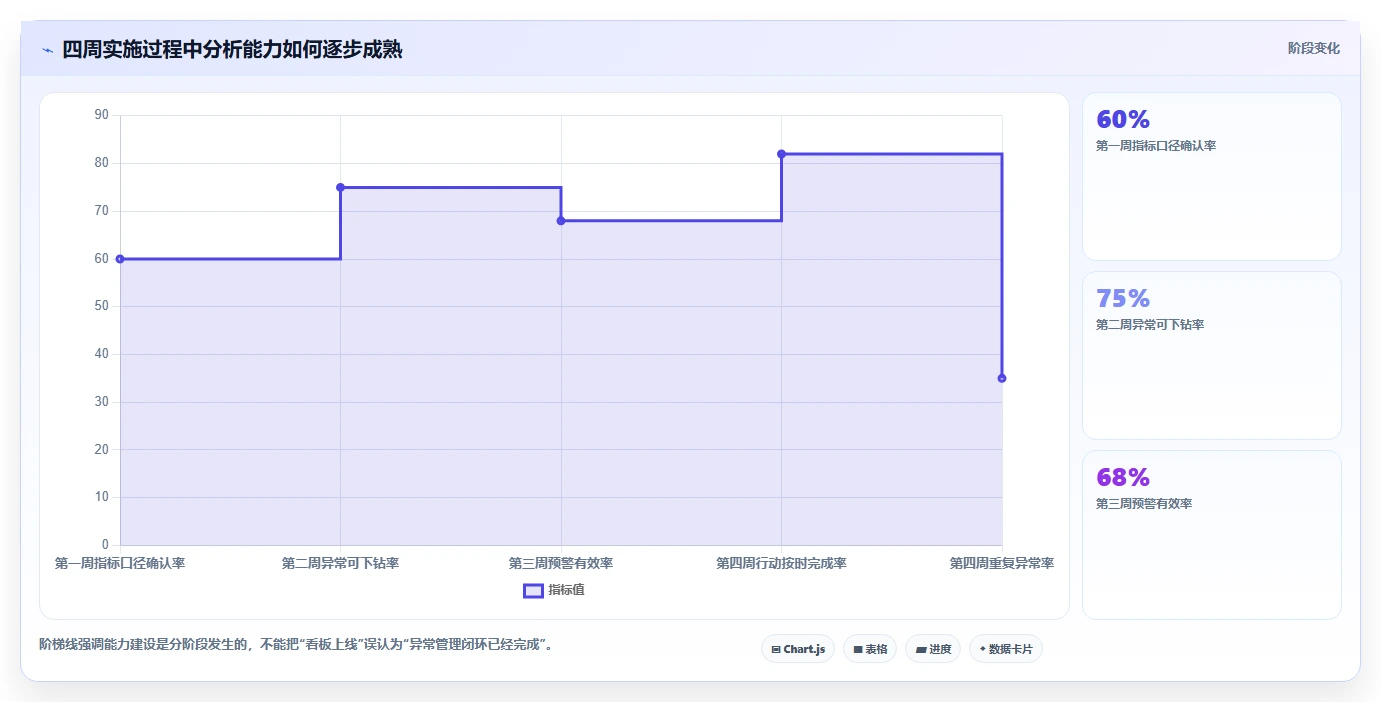Click the data point at value 75
Screen dimensions: 1381x702
point(340,187)
